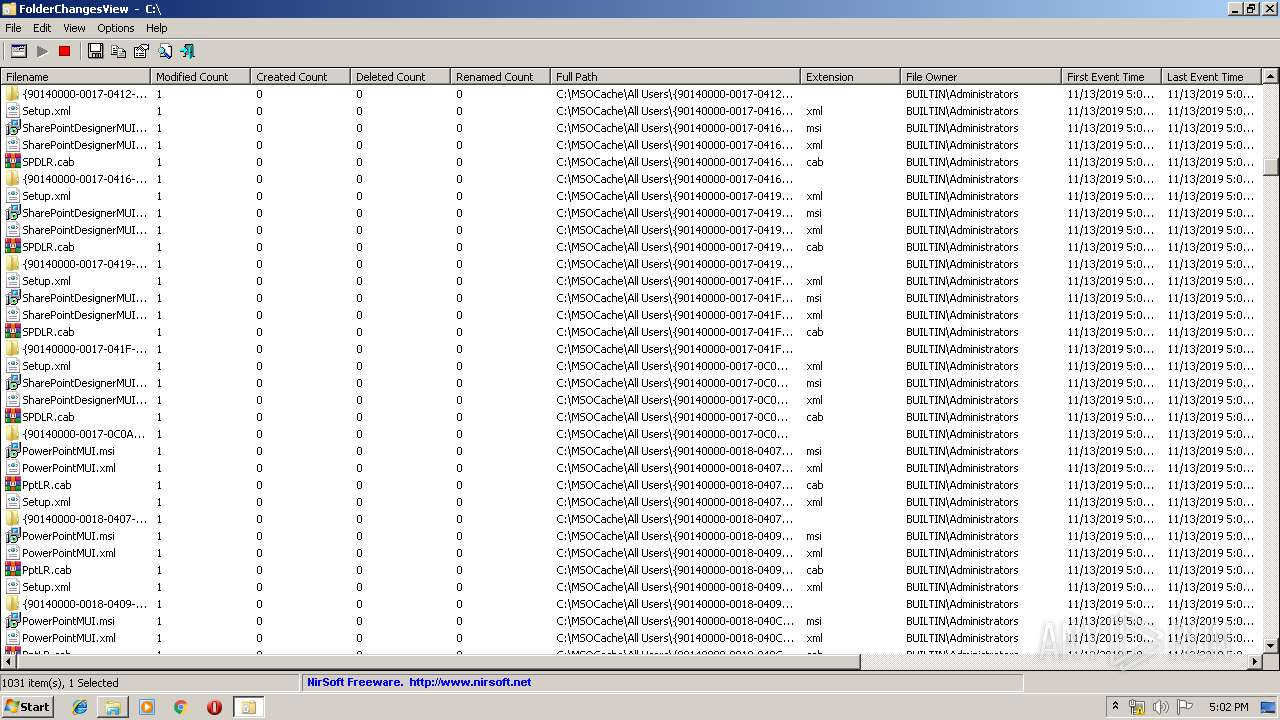Open the NirSoft website link in status bar

[470, 682]
